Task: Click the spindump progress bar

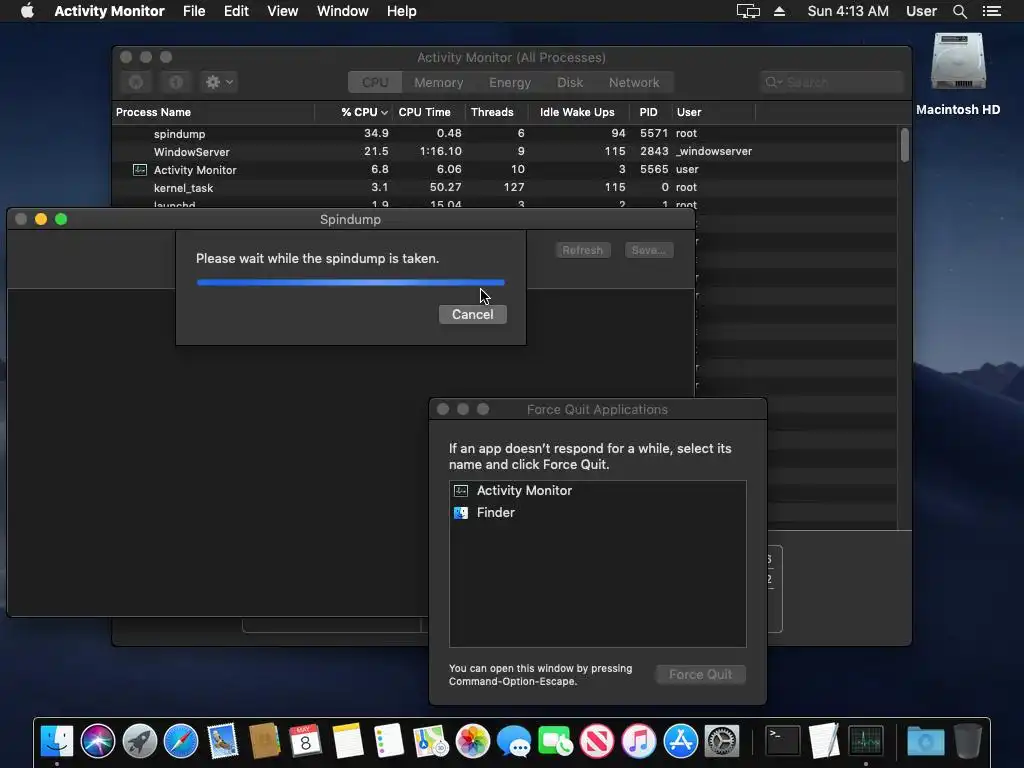Action: coord(351,282)
